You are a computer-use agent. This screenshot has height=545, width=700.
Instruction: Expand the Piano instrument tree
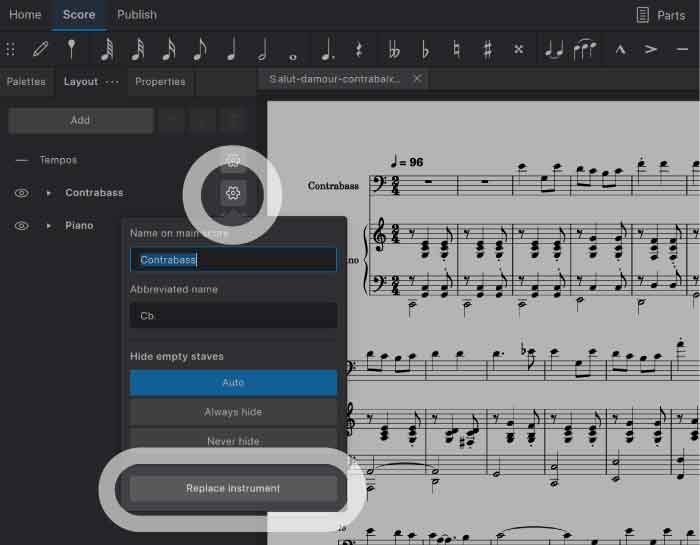[48, 226]
